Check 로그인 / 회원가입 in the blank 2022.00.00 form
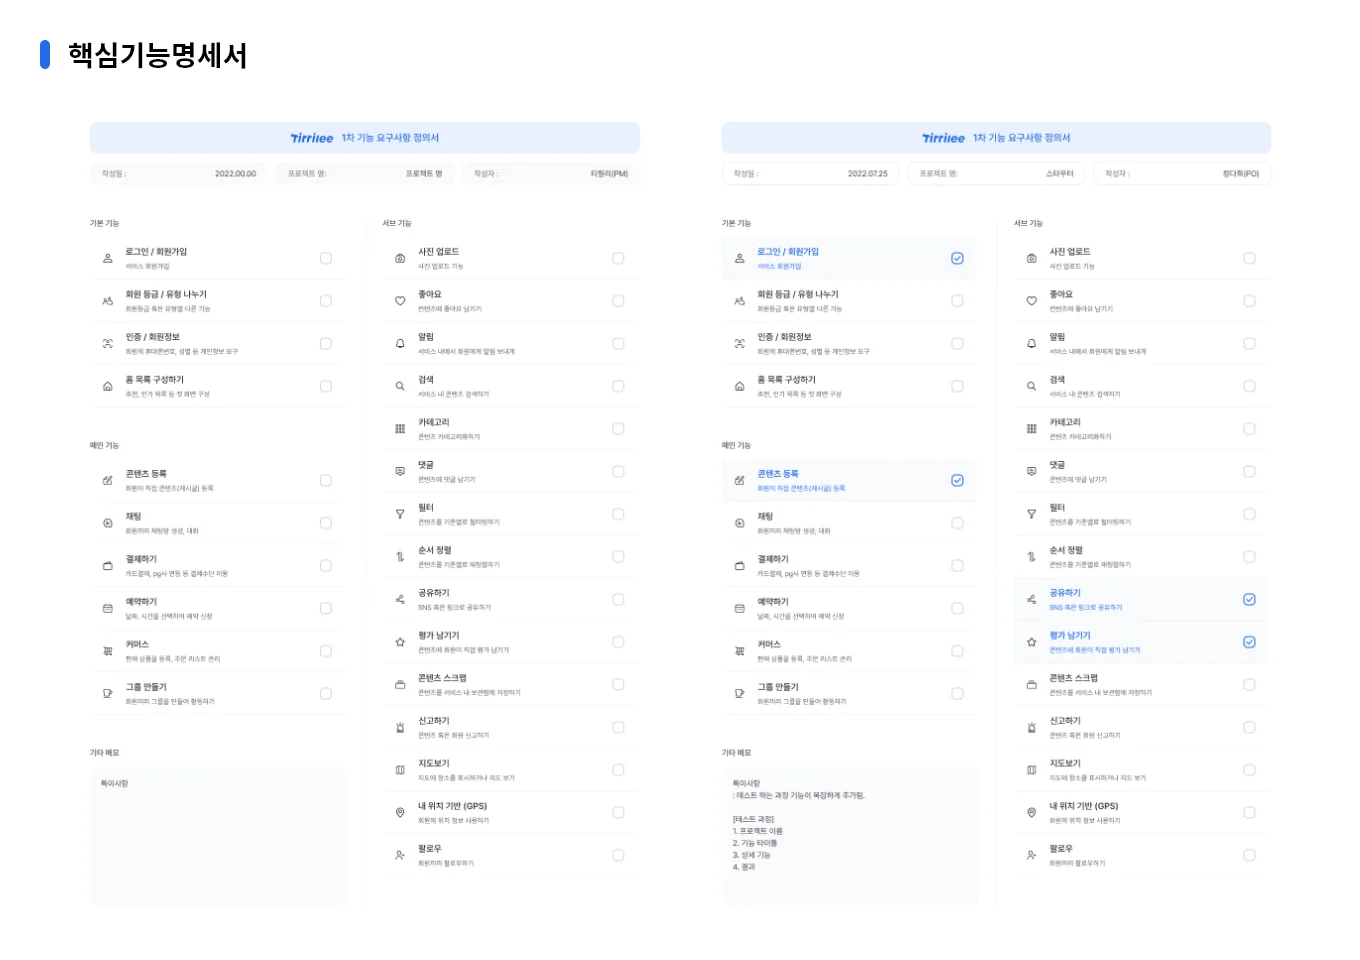Image resolution: width=1360 pixels, height=960 pixels. point(326,258)
